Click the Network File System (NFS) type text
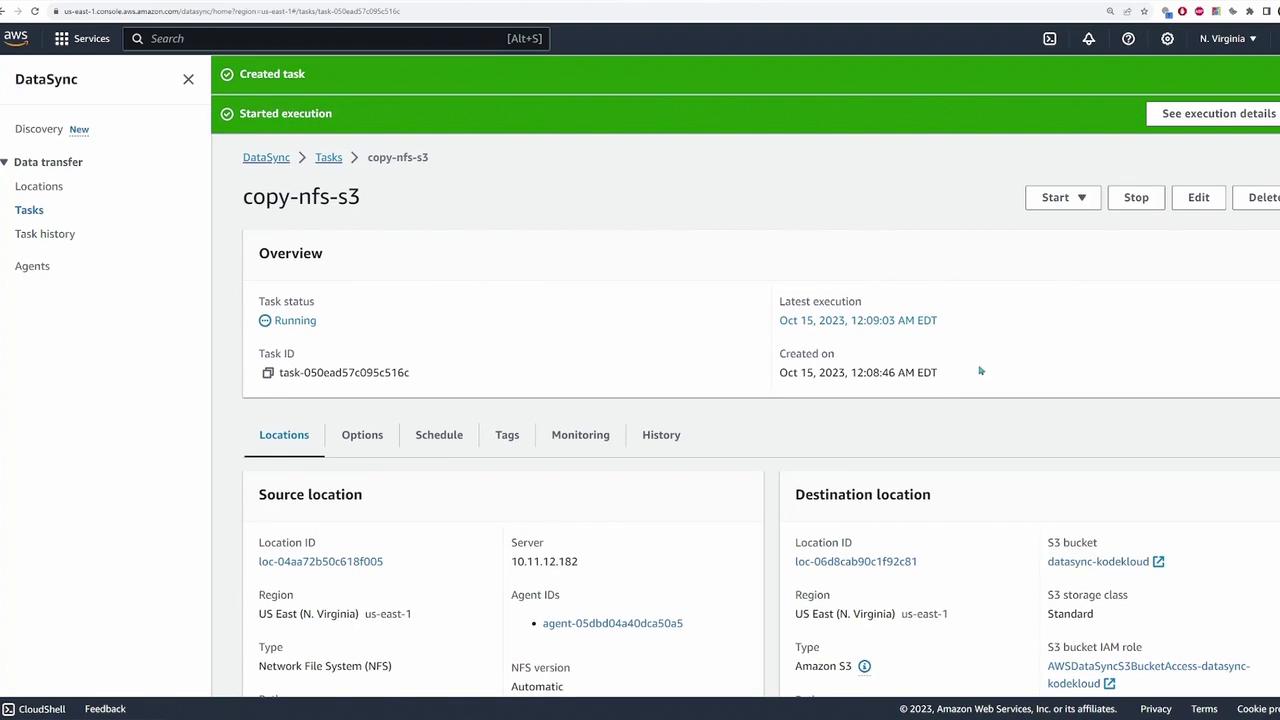This screenshot has width=1280, height=720. (x=325, y=666)
